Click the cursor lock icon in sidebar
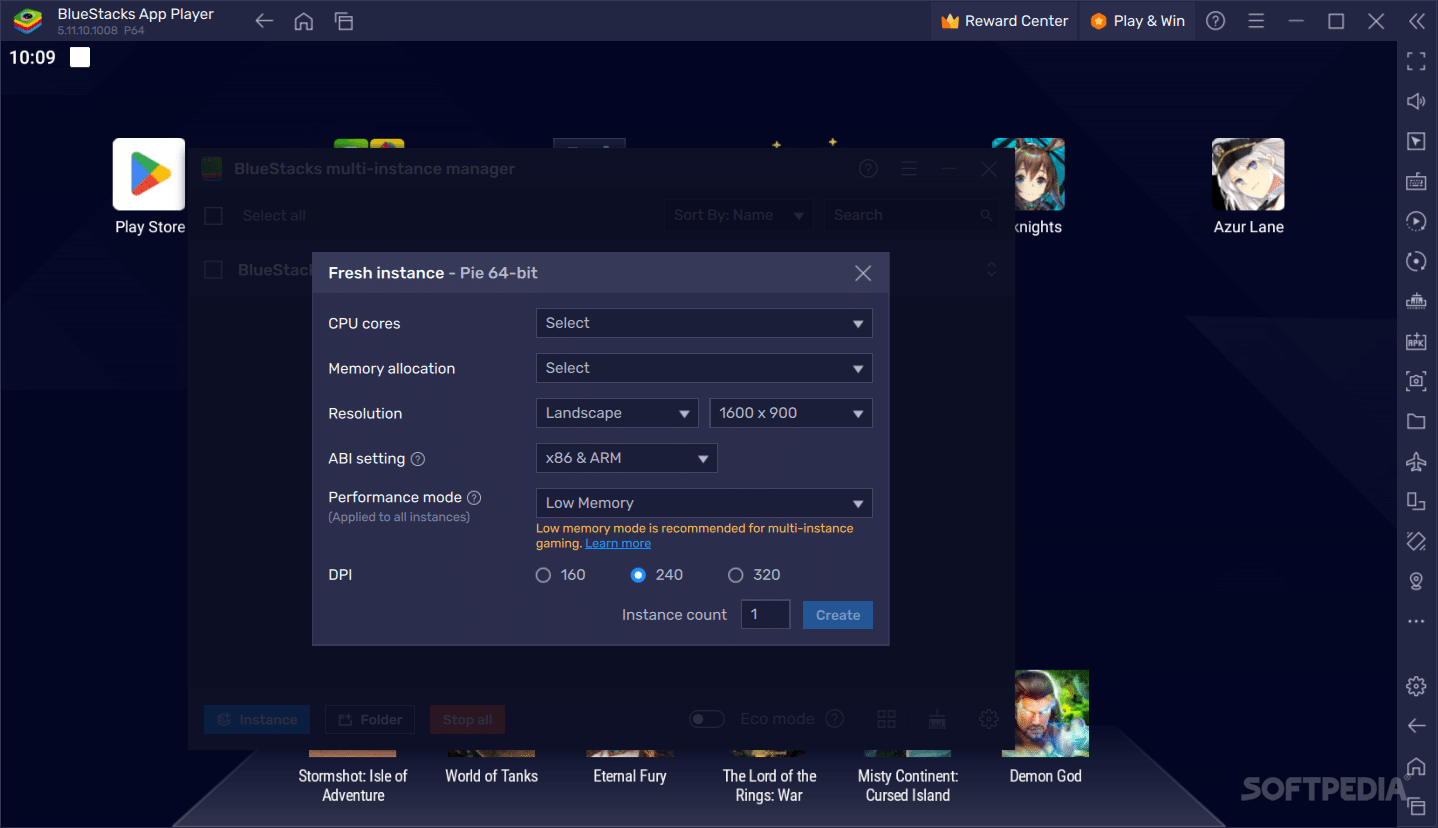The height and width of the screenshot is (828, 1438). [1416, 141]
